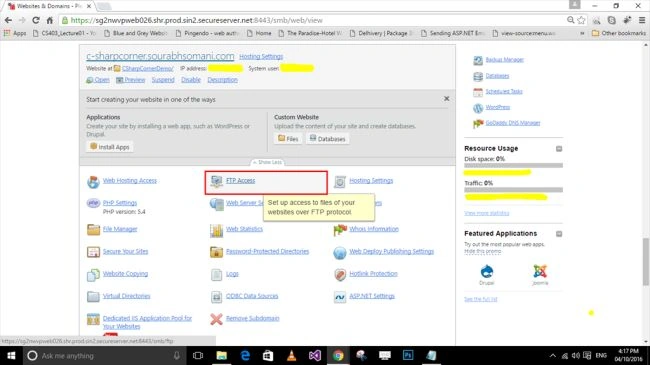Click the Backup Manager icon in sidebar

point(478,61)
